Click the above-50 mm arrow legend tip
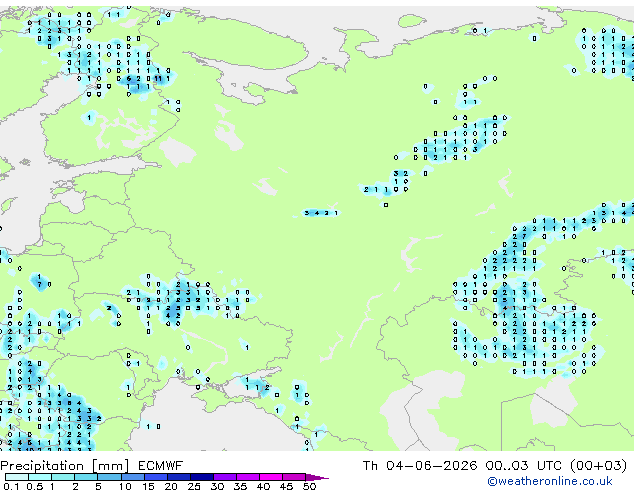The width and height of the screenshot is (634, 490). [317, 477]
